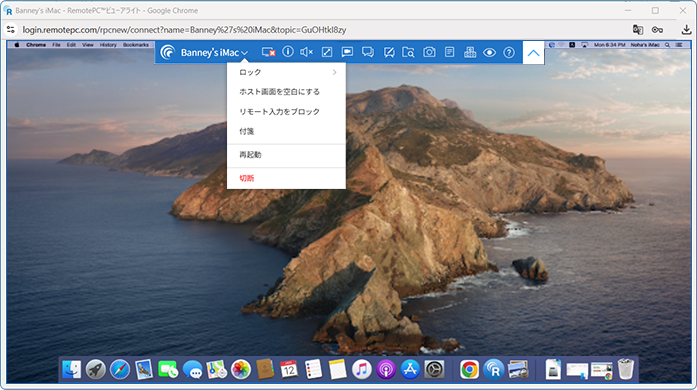The width and height of the screenshot is (697, 390).
Task: Open the remote Bookmarks menu
Action: [x=136, y=45]
